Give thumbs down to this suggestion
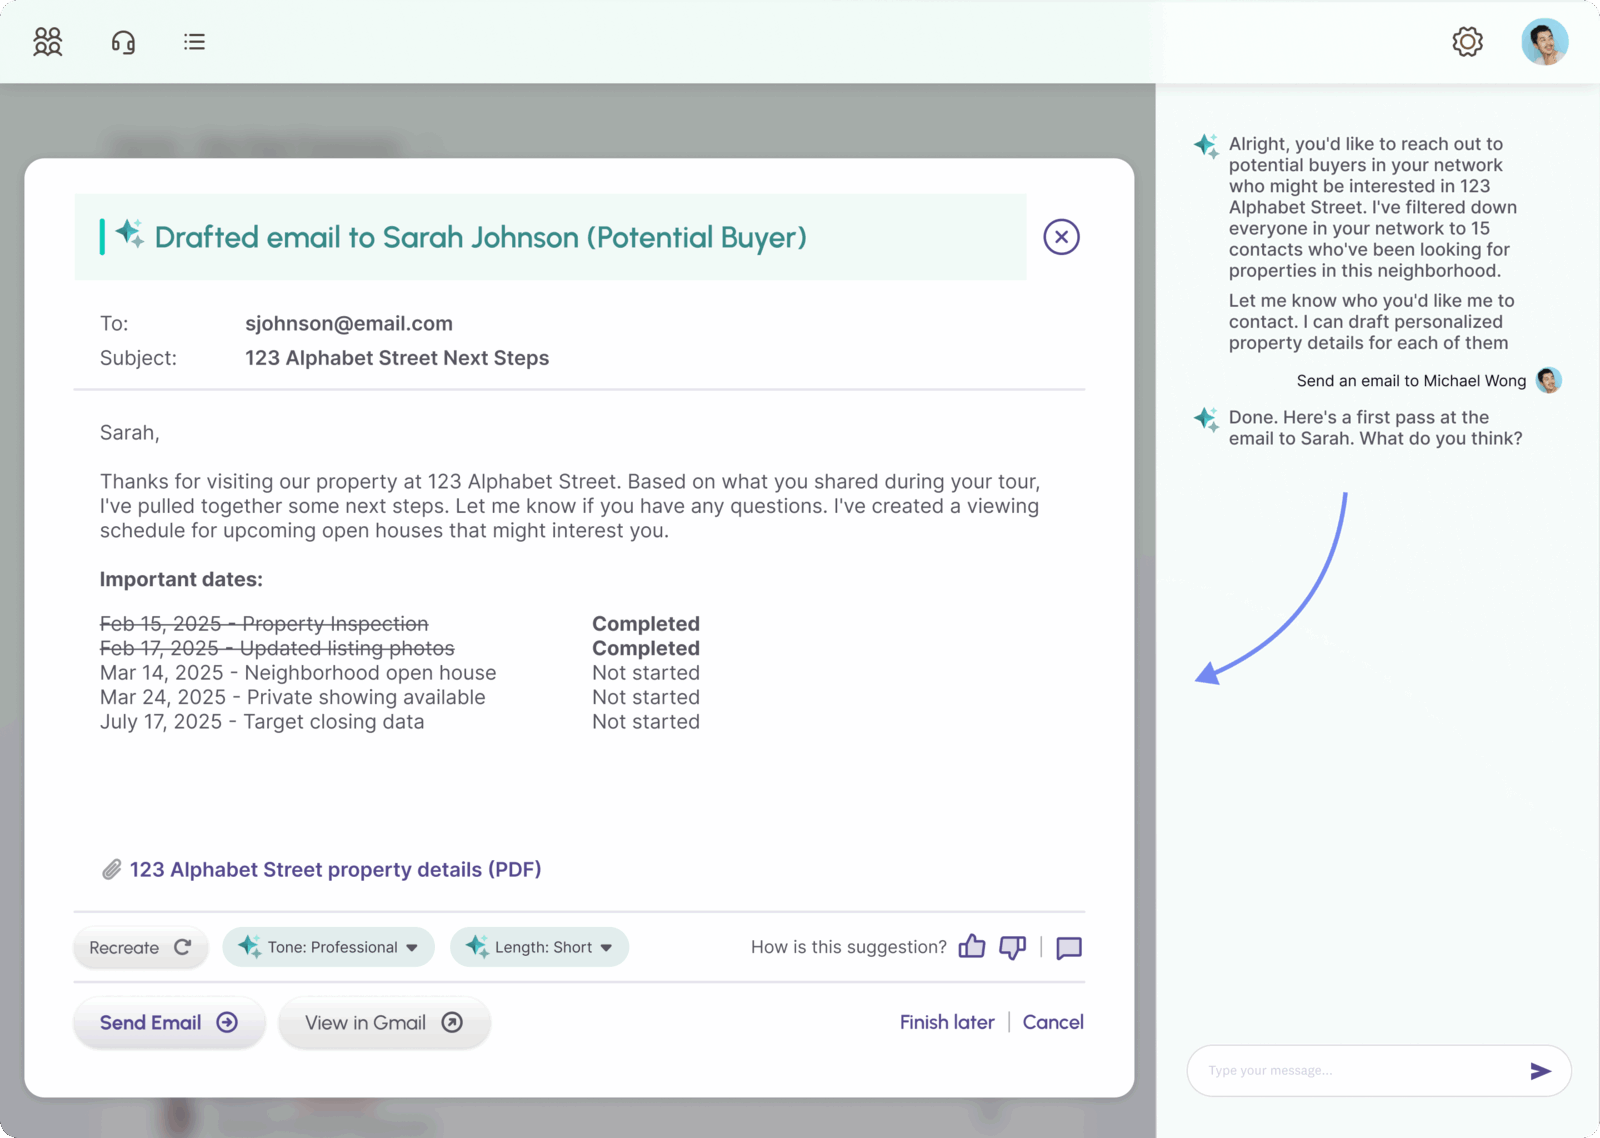The width and height of the screenshot is (1600, 1138). pyautogui.click(x=1012, y=947)
